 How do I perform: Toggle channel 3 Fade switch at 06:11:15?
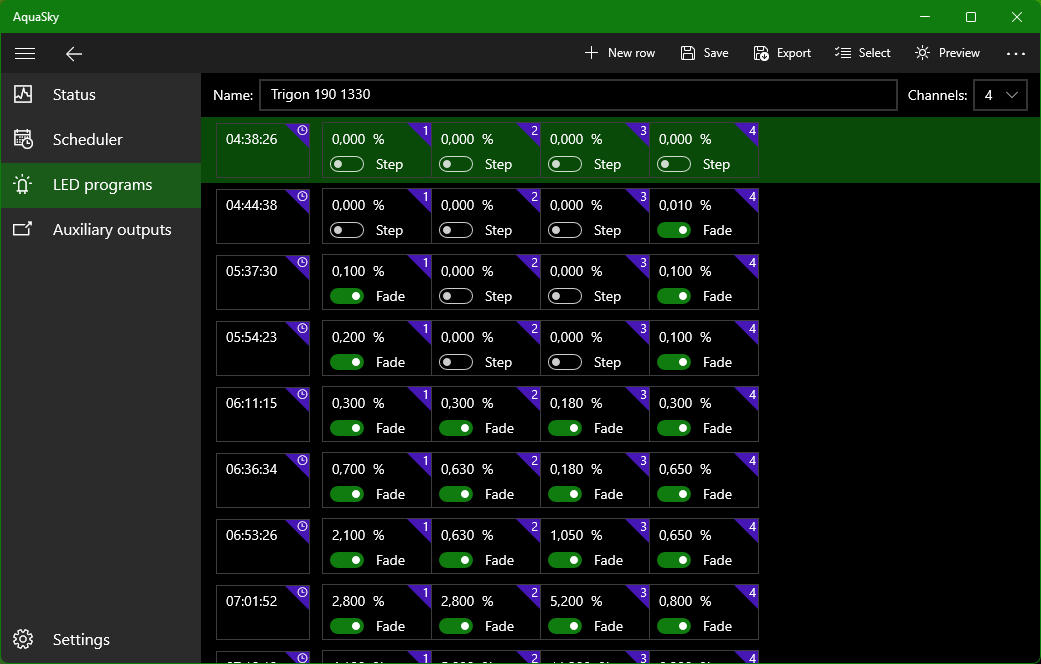pyautogui.click(x=565, y=428)
